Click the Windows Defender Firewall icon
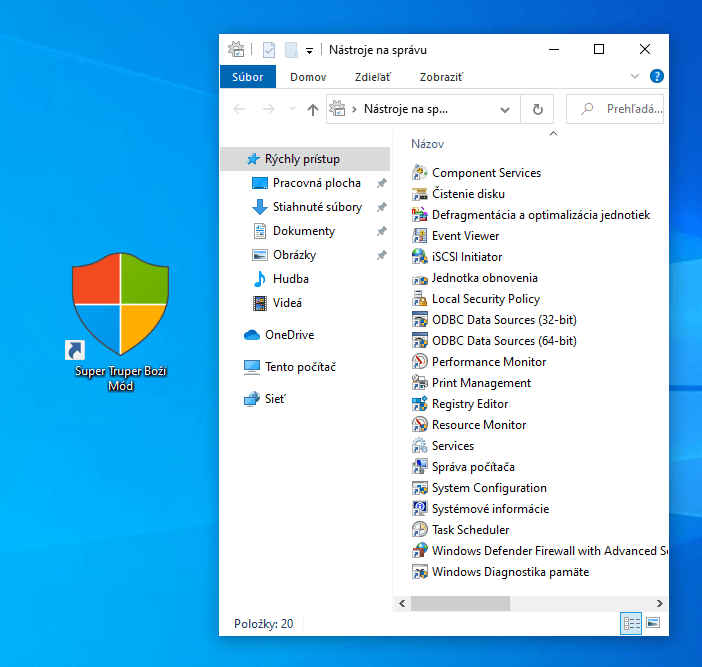Image resolution: width=702 pixels, height=667 pixels. pos(420,551)
